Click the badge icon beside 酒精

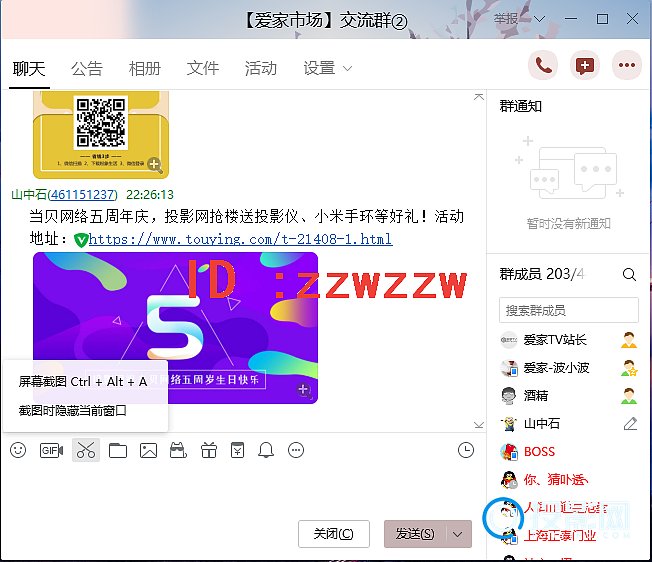point(629,396)
